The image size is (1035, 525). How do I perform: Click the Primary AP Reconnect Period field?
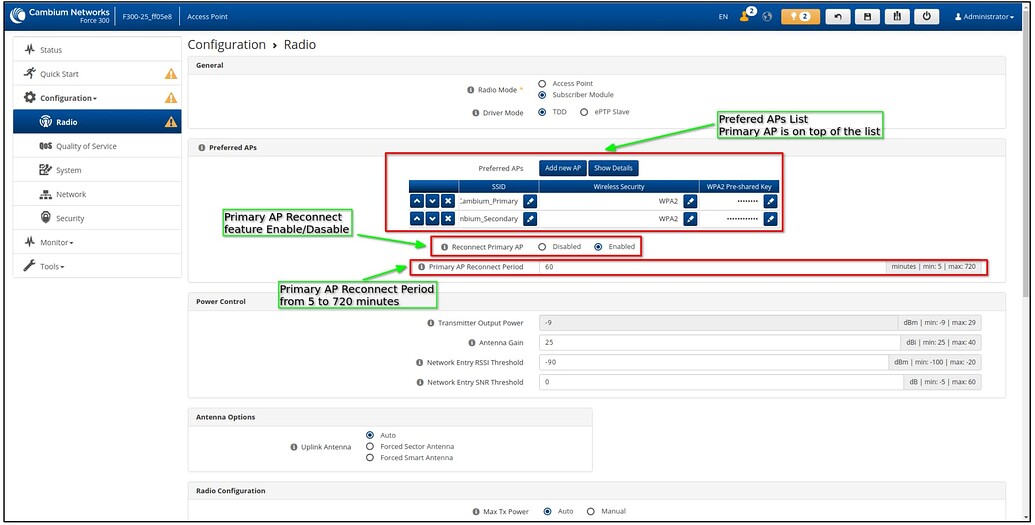tap(713, 267)
